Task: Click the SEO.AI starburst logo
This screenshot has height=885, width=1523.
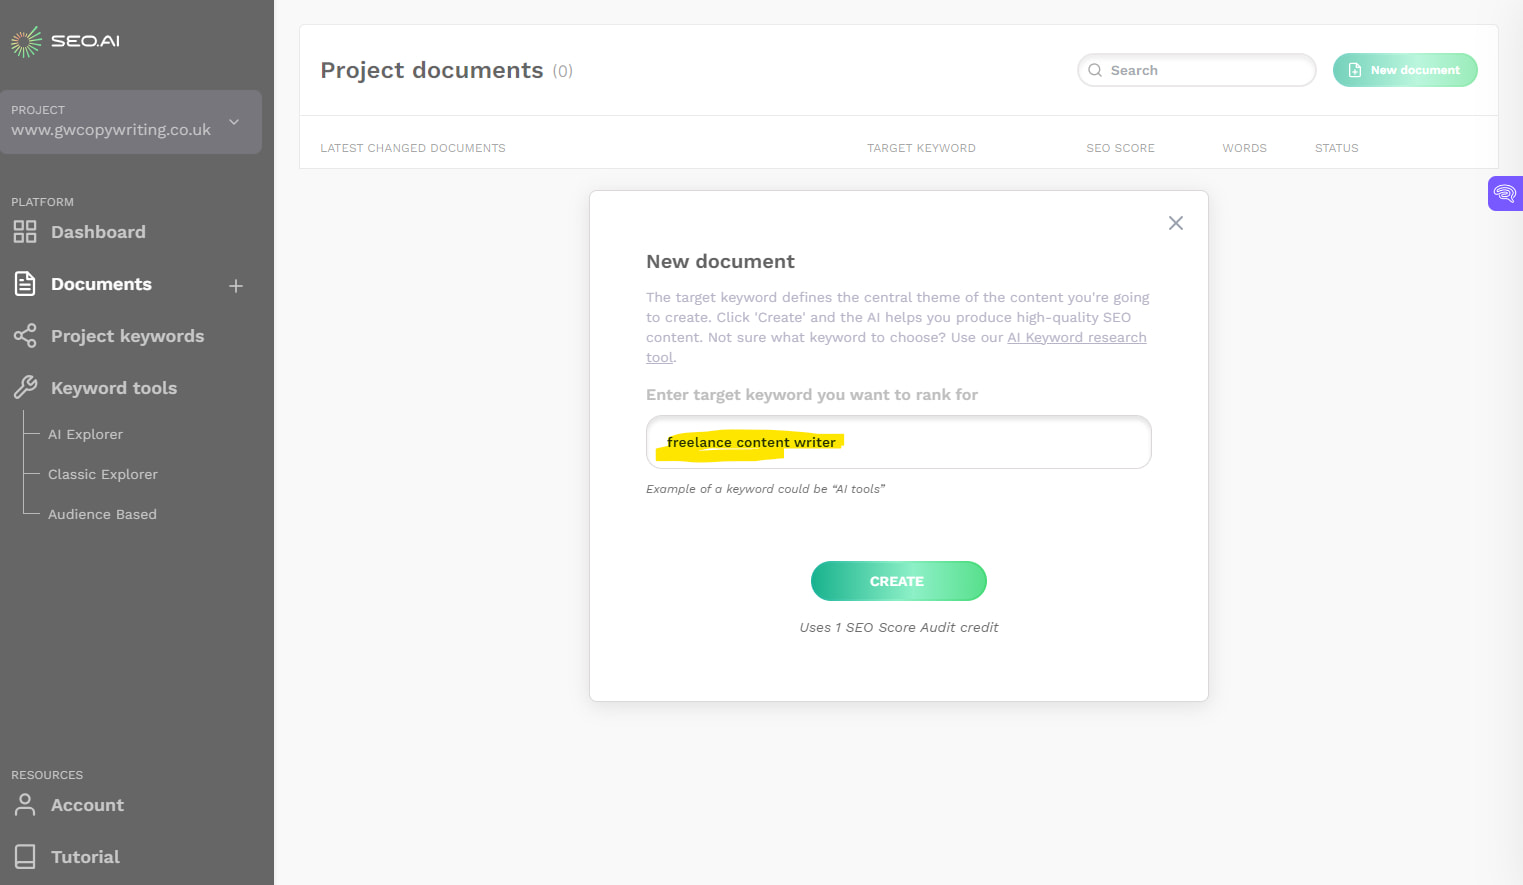Action: click(x=26, y=41)
